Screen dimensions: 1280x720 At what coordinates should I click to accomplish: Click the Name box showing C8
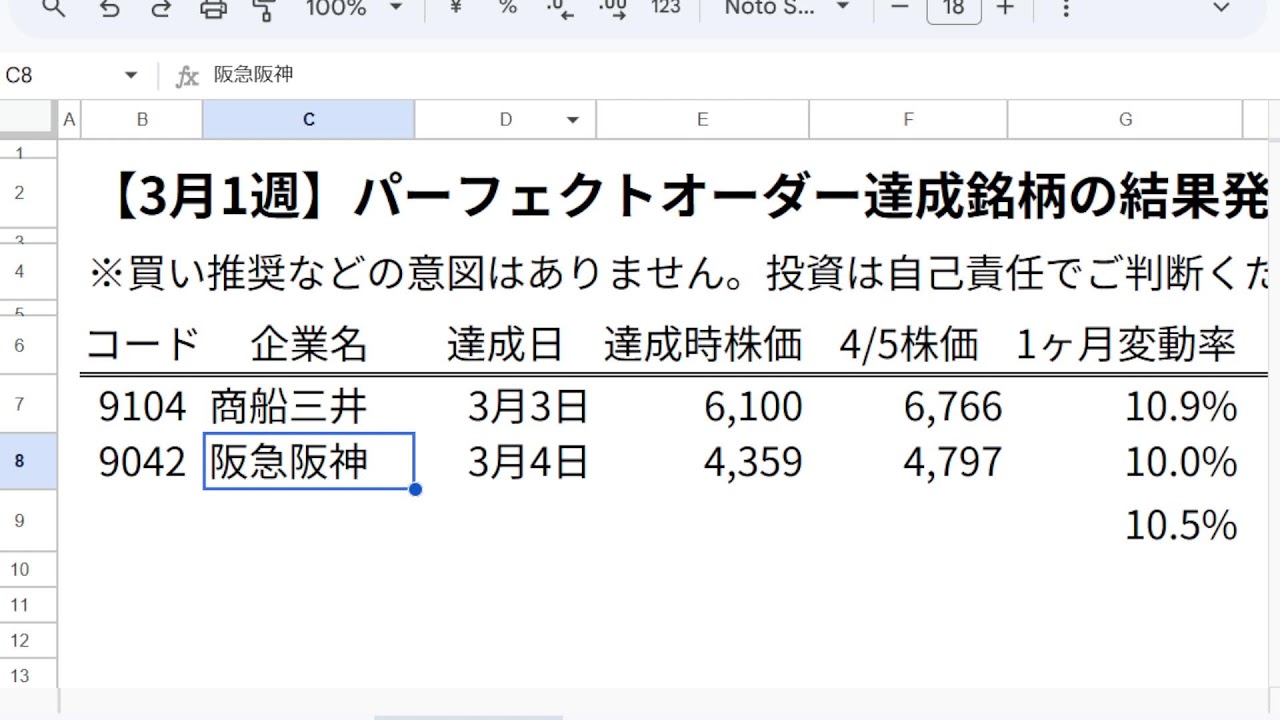click(x=60, y=75)
